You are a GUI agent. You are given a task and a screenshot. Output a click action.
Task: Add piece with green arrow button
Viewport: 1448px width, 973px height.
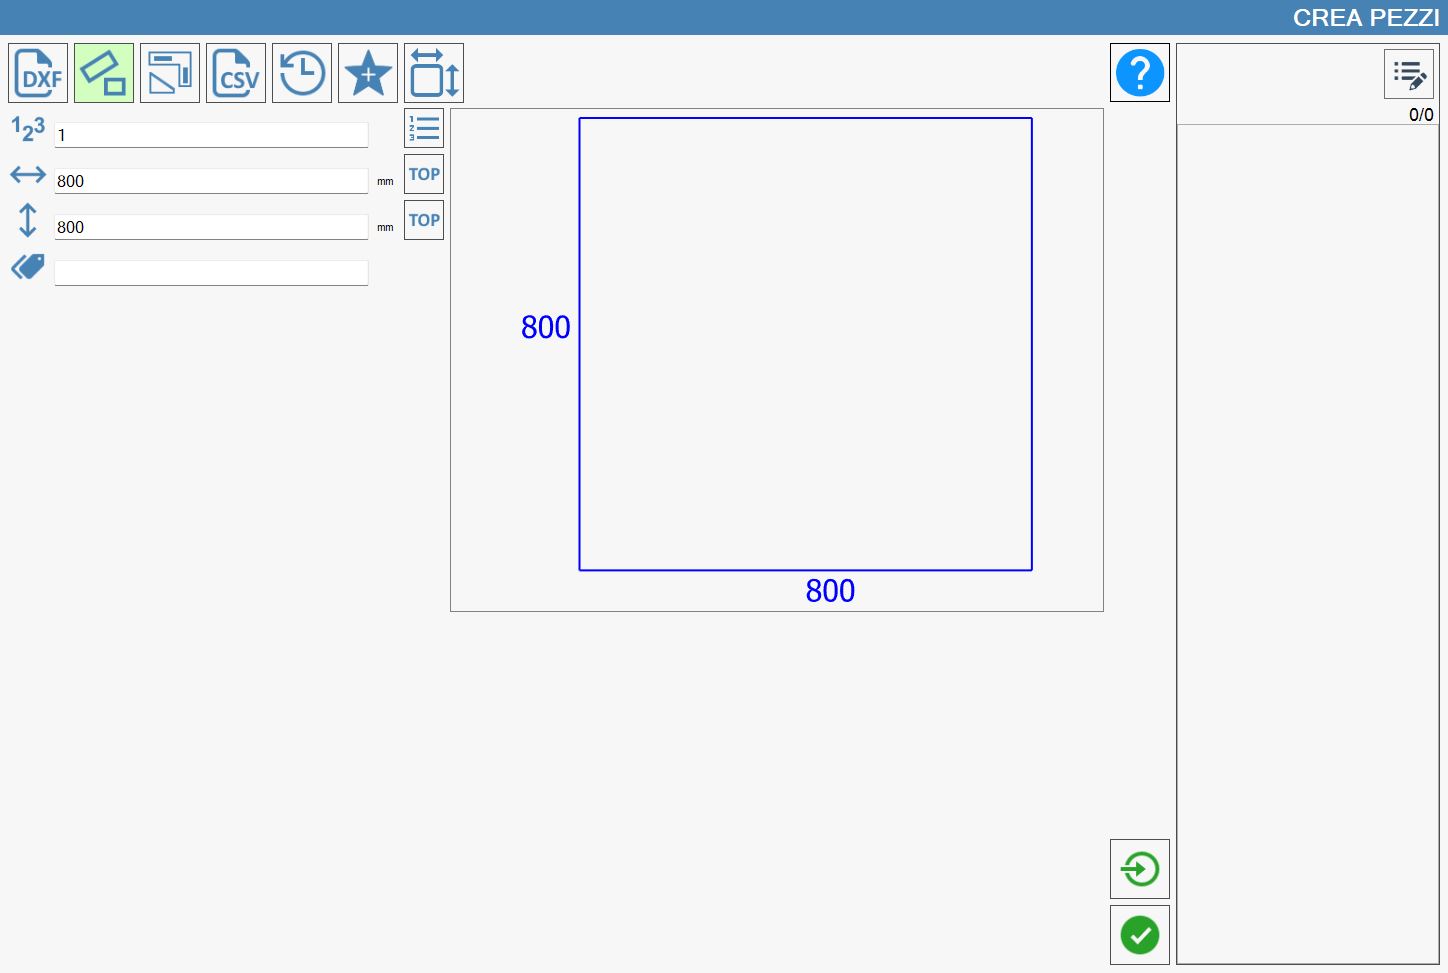click(1140, 869)
